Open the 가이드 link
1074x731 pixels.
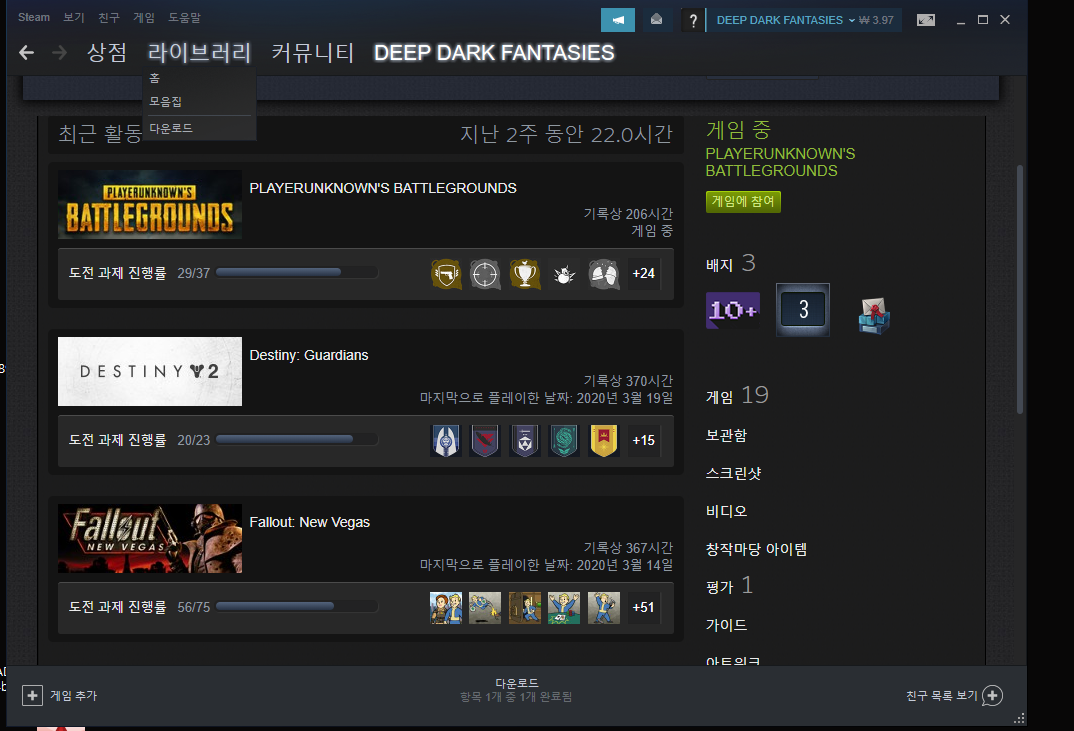[727, 625]
